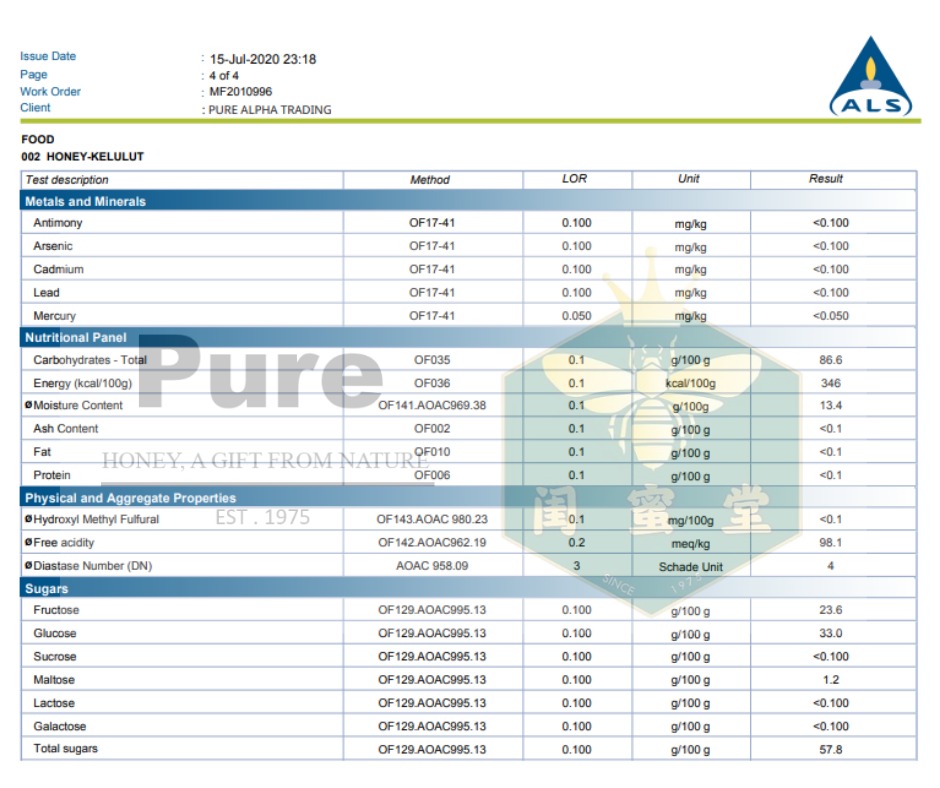Click the Test description column header
The width and height of the screenshot is (940, 788).
click(67, 180)
